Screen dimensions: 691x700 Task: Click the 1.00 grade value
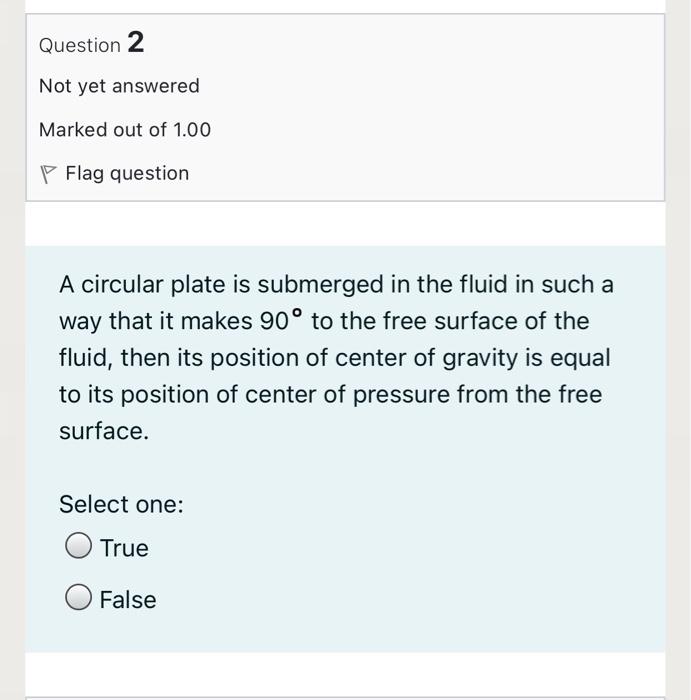pyautogui.click(x=192, y=130)
